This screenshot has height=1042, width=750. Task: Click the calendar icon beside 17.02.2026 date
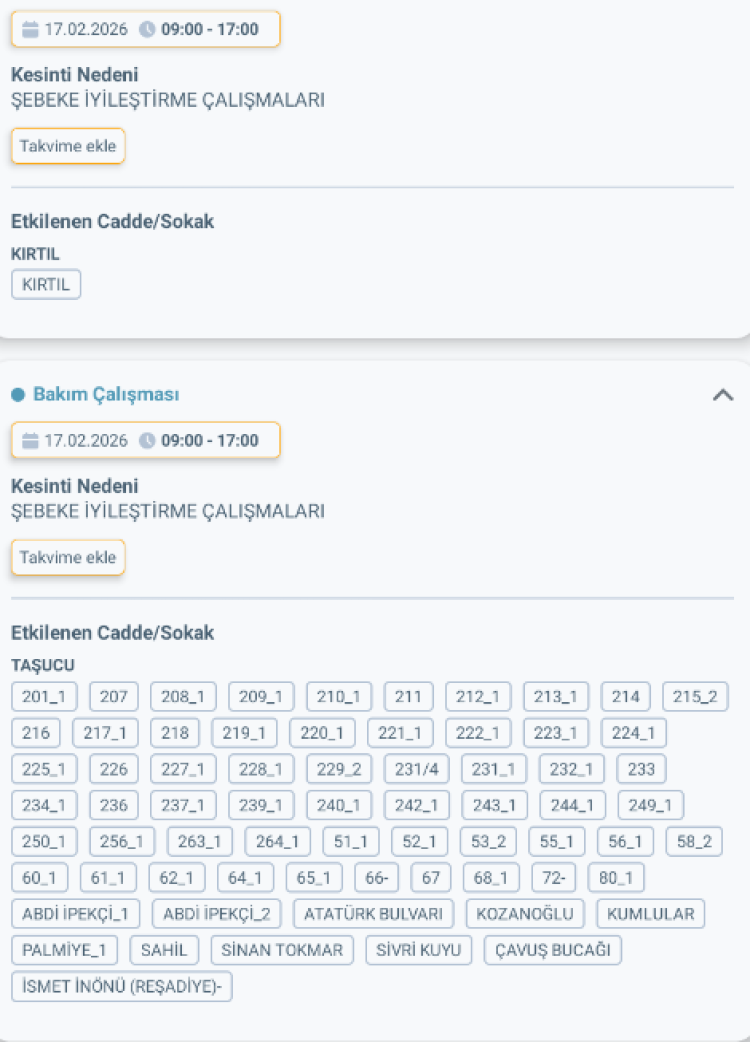[x=32, y=29]
